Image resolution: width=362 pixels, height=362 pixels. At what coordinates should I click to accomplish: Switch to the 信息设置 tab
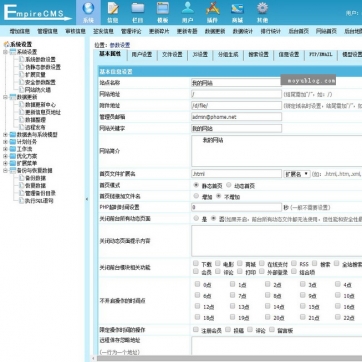(289, 55)
